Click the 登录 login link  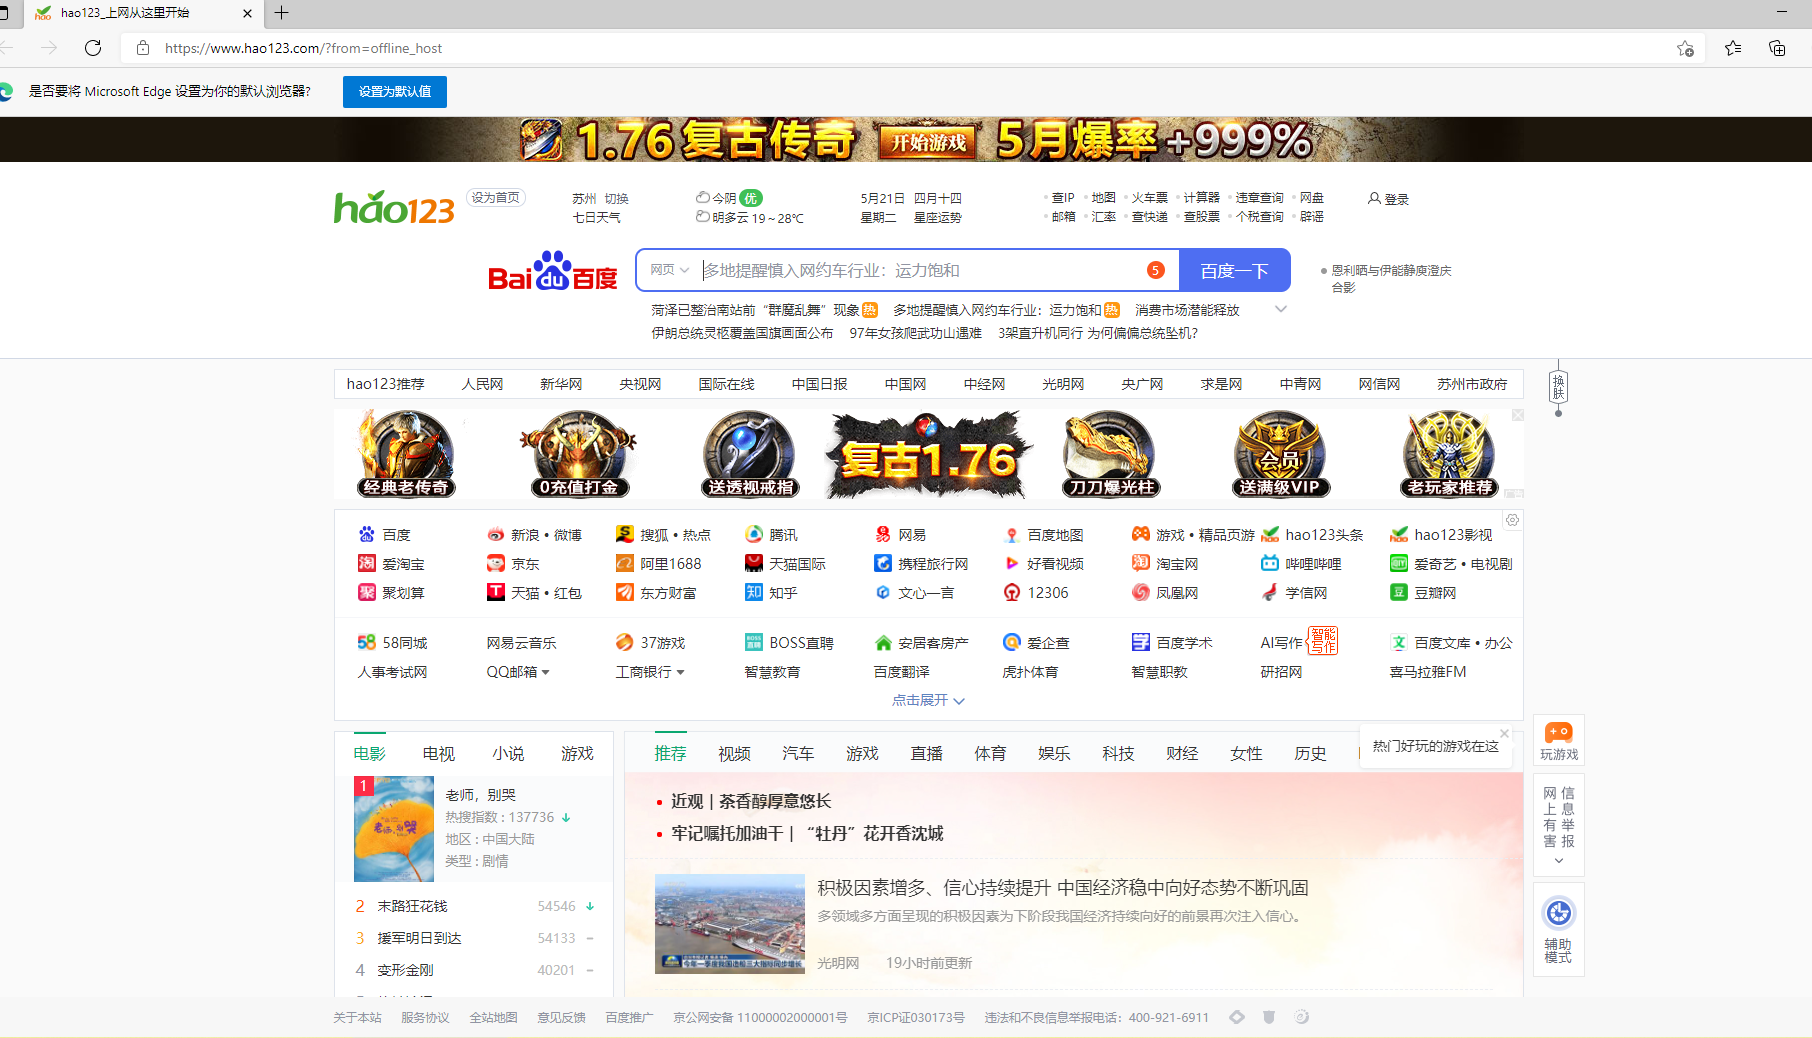(1389, 199)
